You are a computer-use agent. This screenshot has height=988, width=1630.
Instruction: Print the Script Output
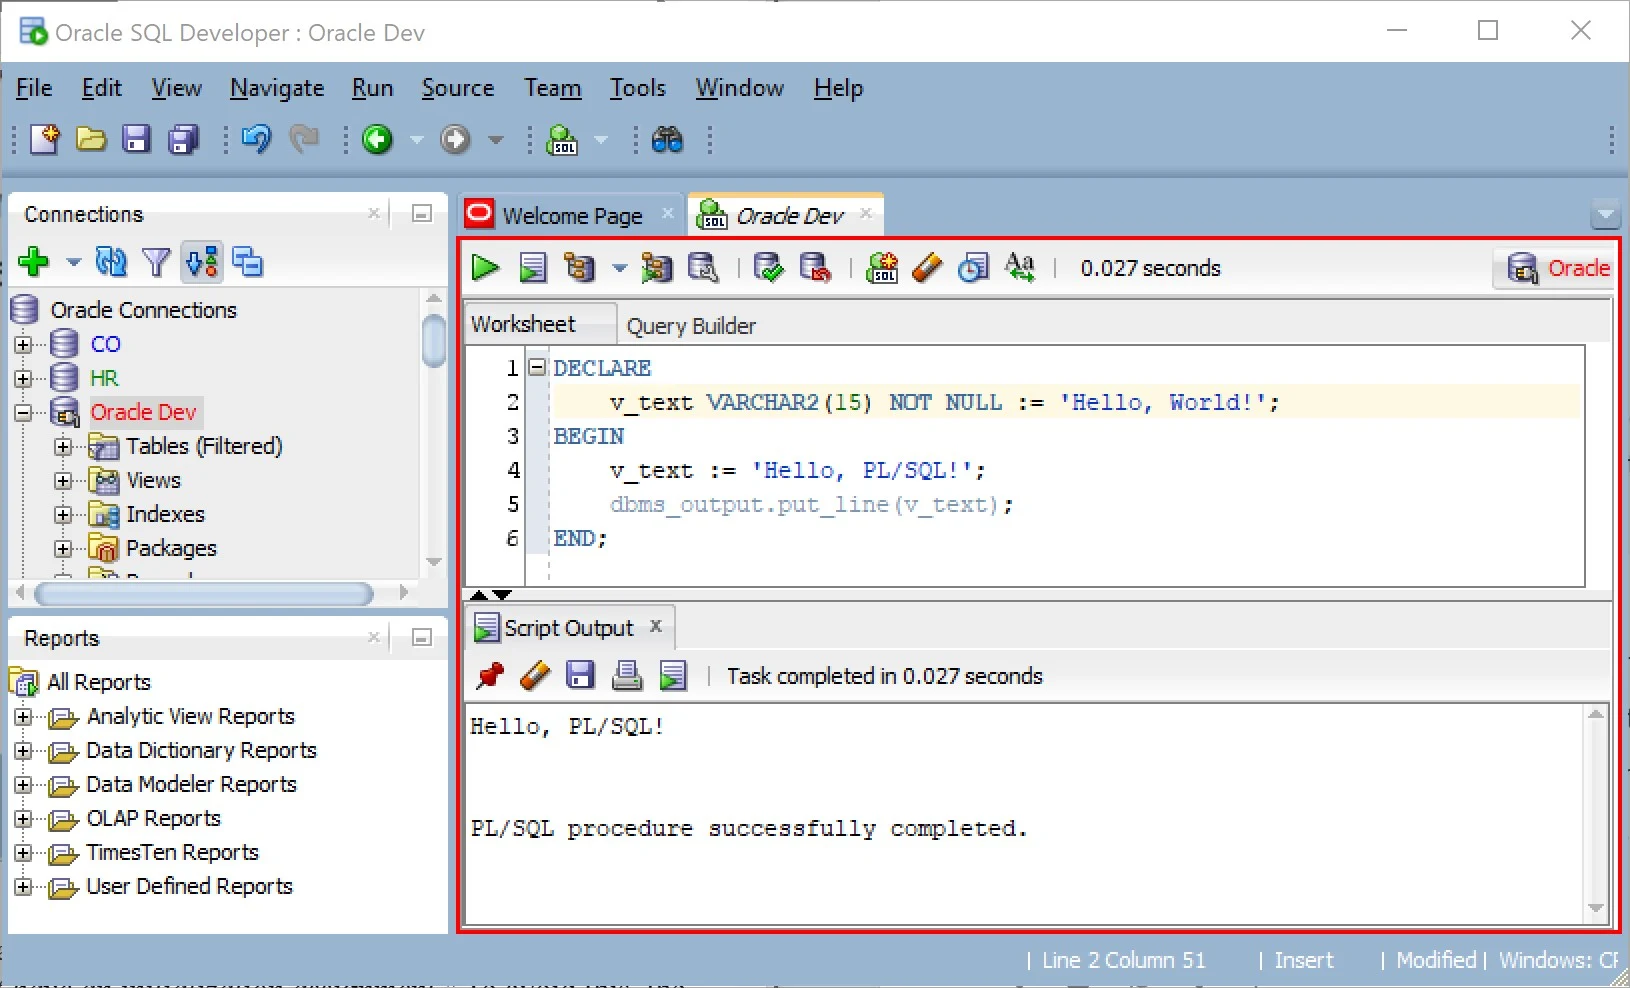pos(627,676)
